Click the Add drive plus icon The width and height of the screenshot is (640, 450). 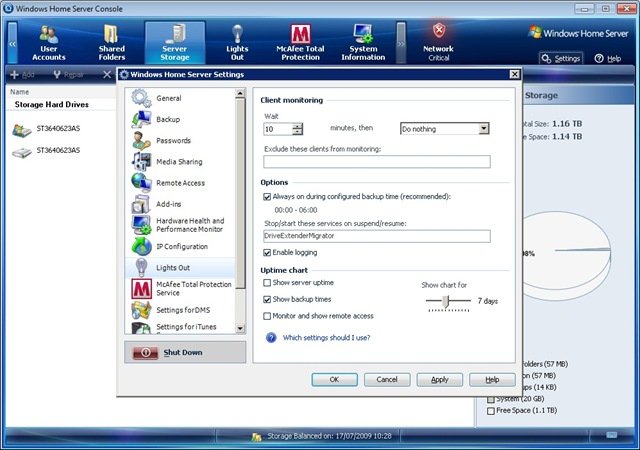(14, 75)
